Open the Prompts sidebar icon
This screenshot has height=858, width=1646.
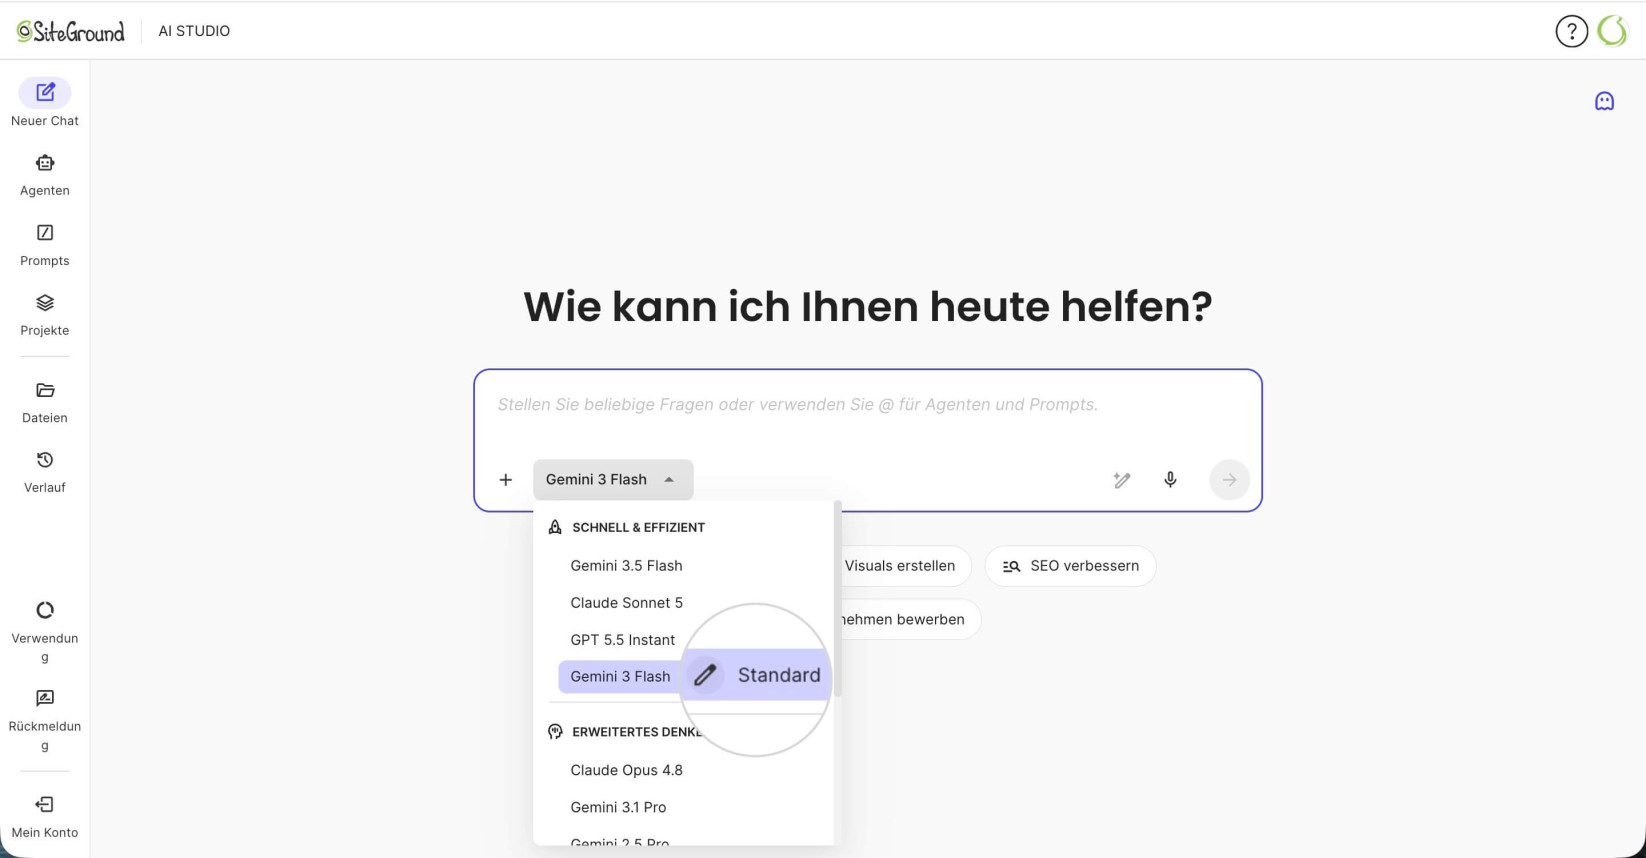(x=45, y=233)
